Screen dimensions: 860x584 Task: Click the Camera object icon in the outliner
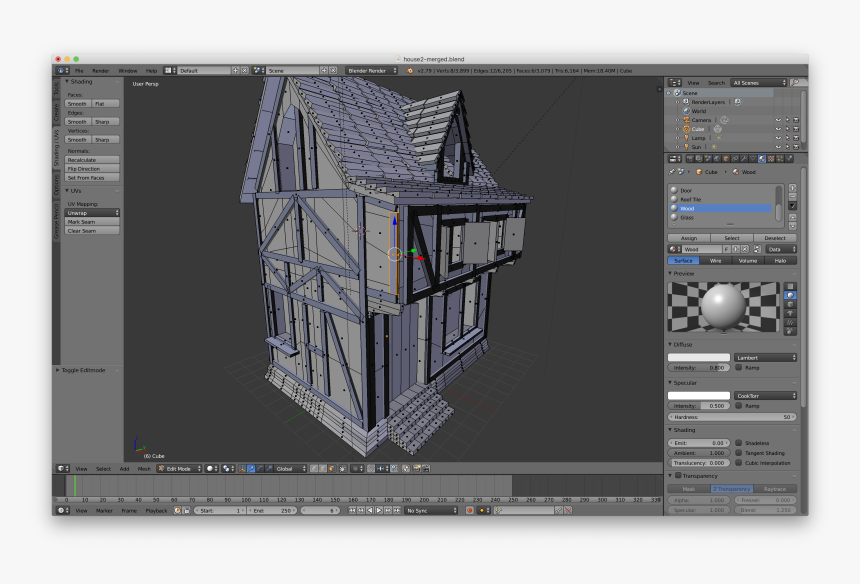[687, 119]
